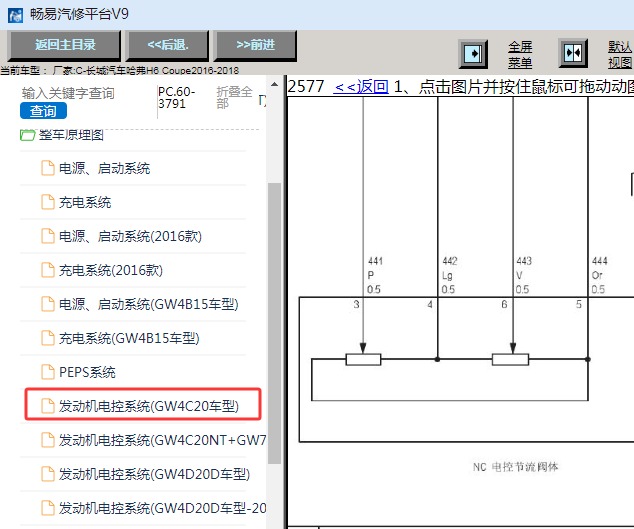The image size is (634, 529).
Task: Select 电源、启动系统(GW4B15车型)
Action: coord(149,304)
